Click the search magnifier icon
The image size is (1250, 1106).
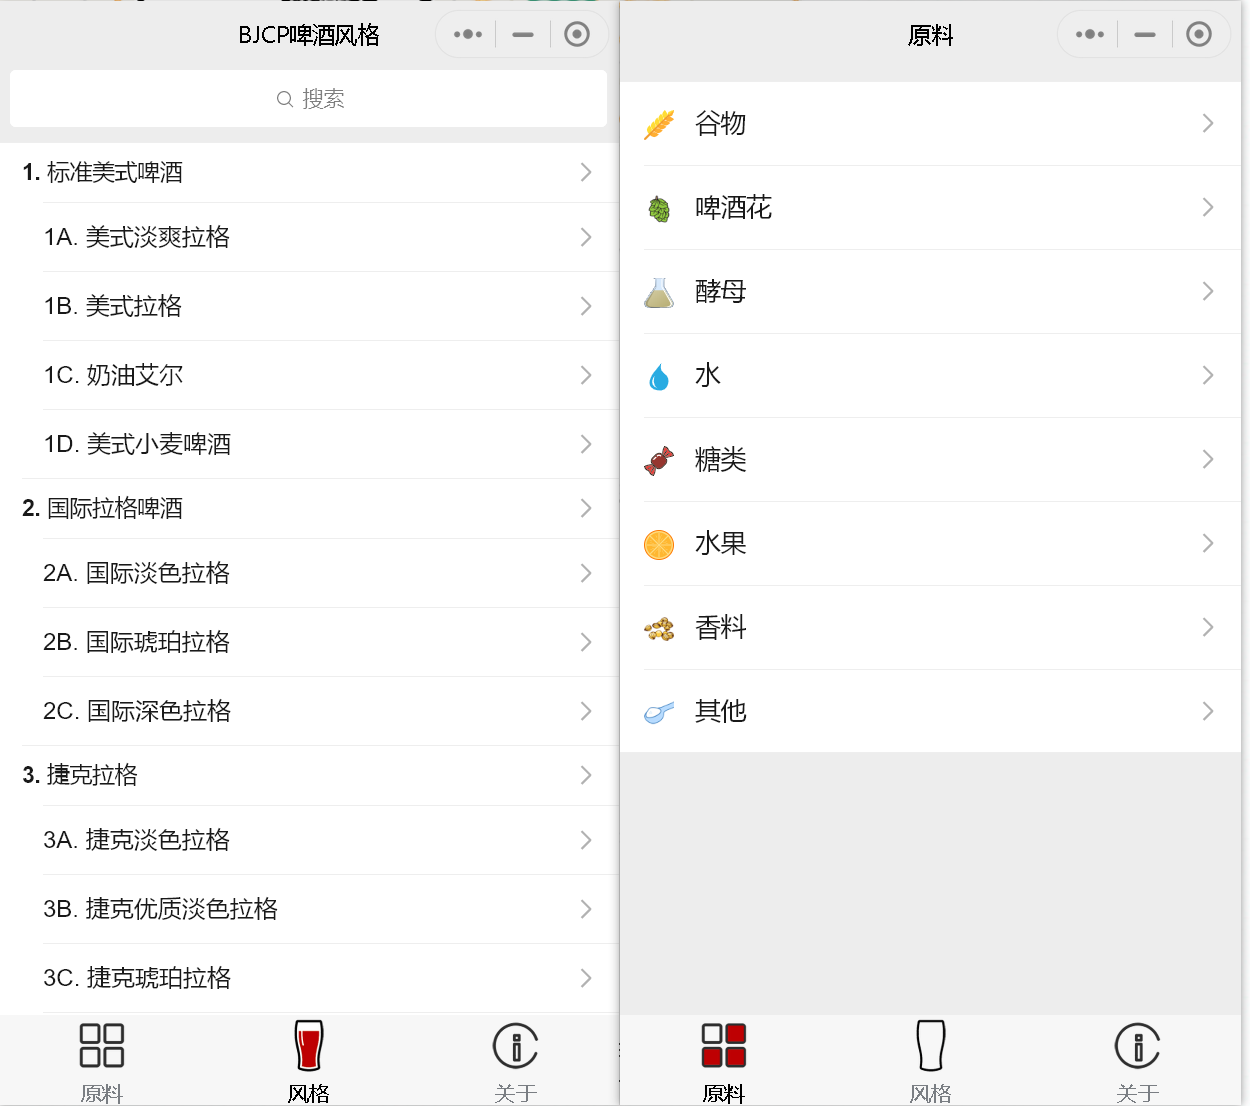pyautogui.click(x=284, y=99)
